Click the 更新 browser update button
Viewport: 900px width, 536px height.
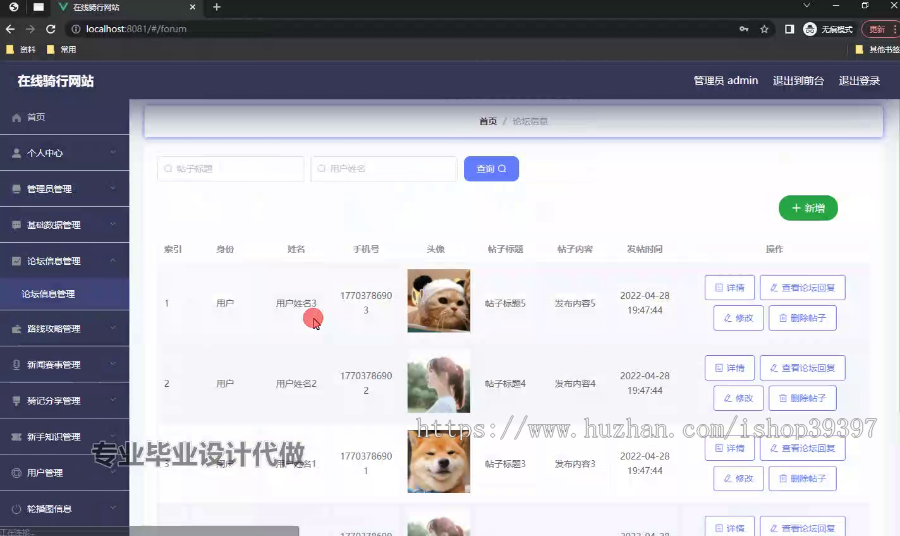pos(880,29)
